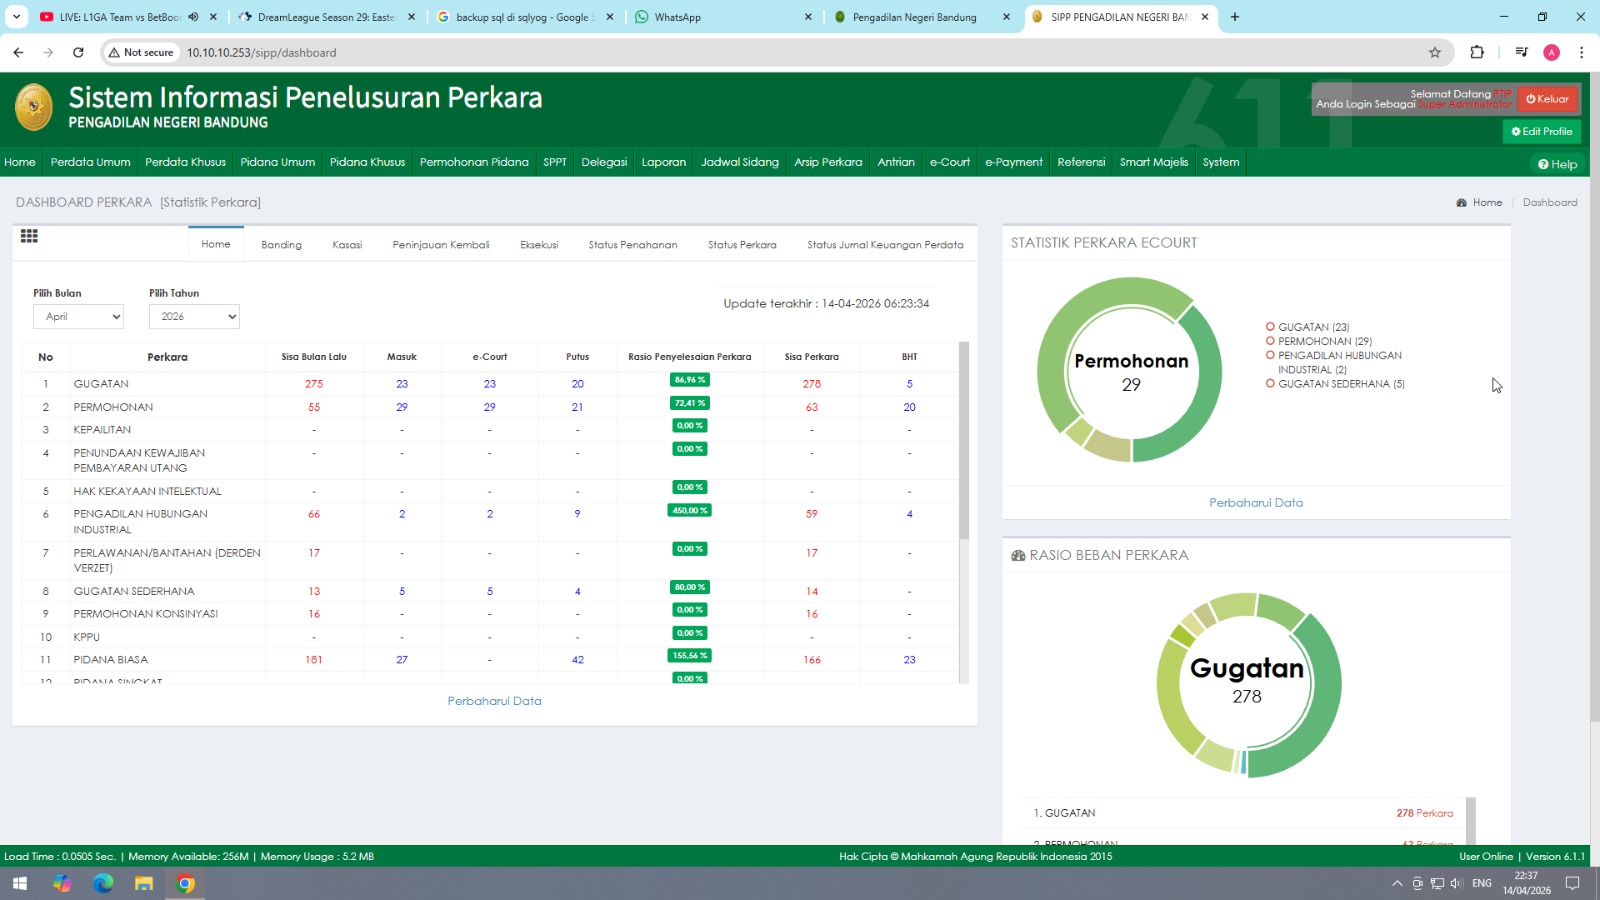This screenshot has width=1600, height=900.
Task: Expand the Perdata Umum menu
Action: tap(90, 162)
